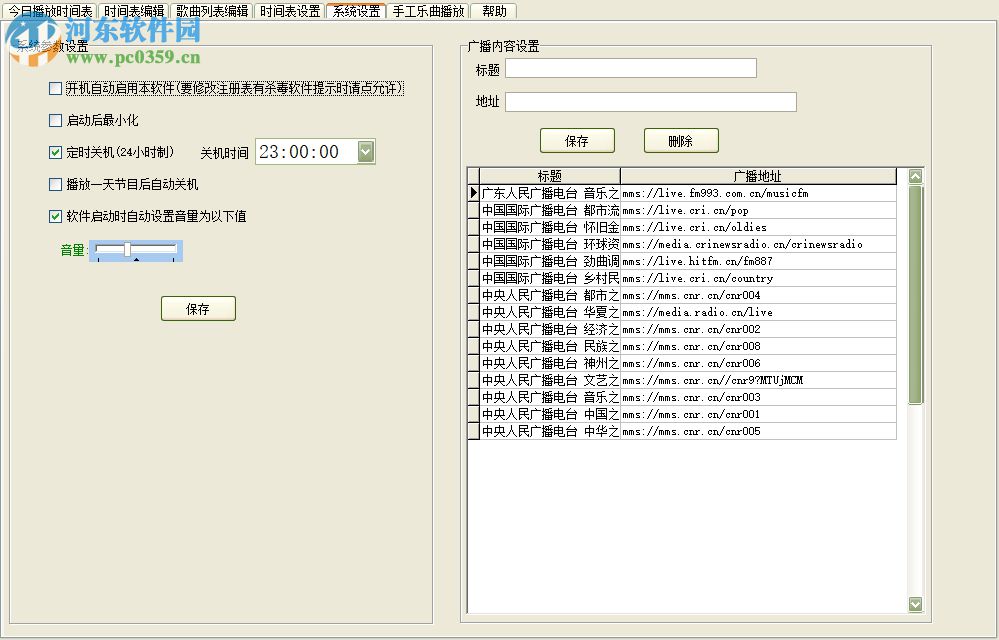Click the scroll up arrow of the list
The image size is (999, 640).
tap(916, 176)
